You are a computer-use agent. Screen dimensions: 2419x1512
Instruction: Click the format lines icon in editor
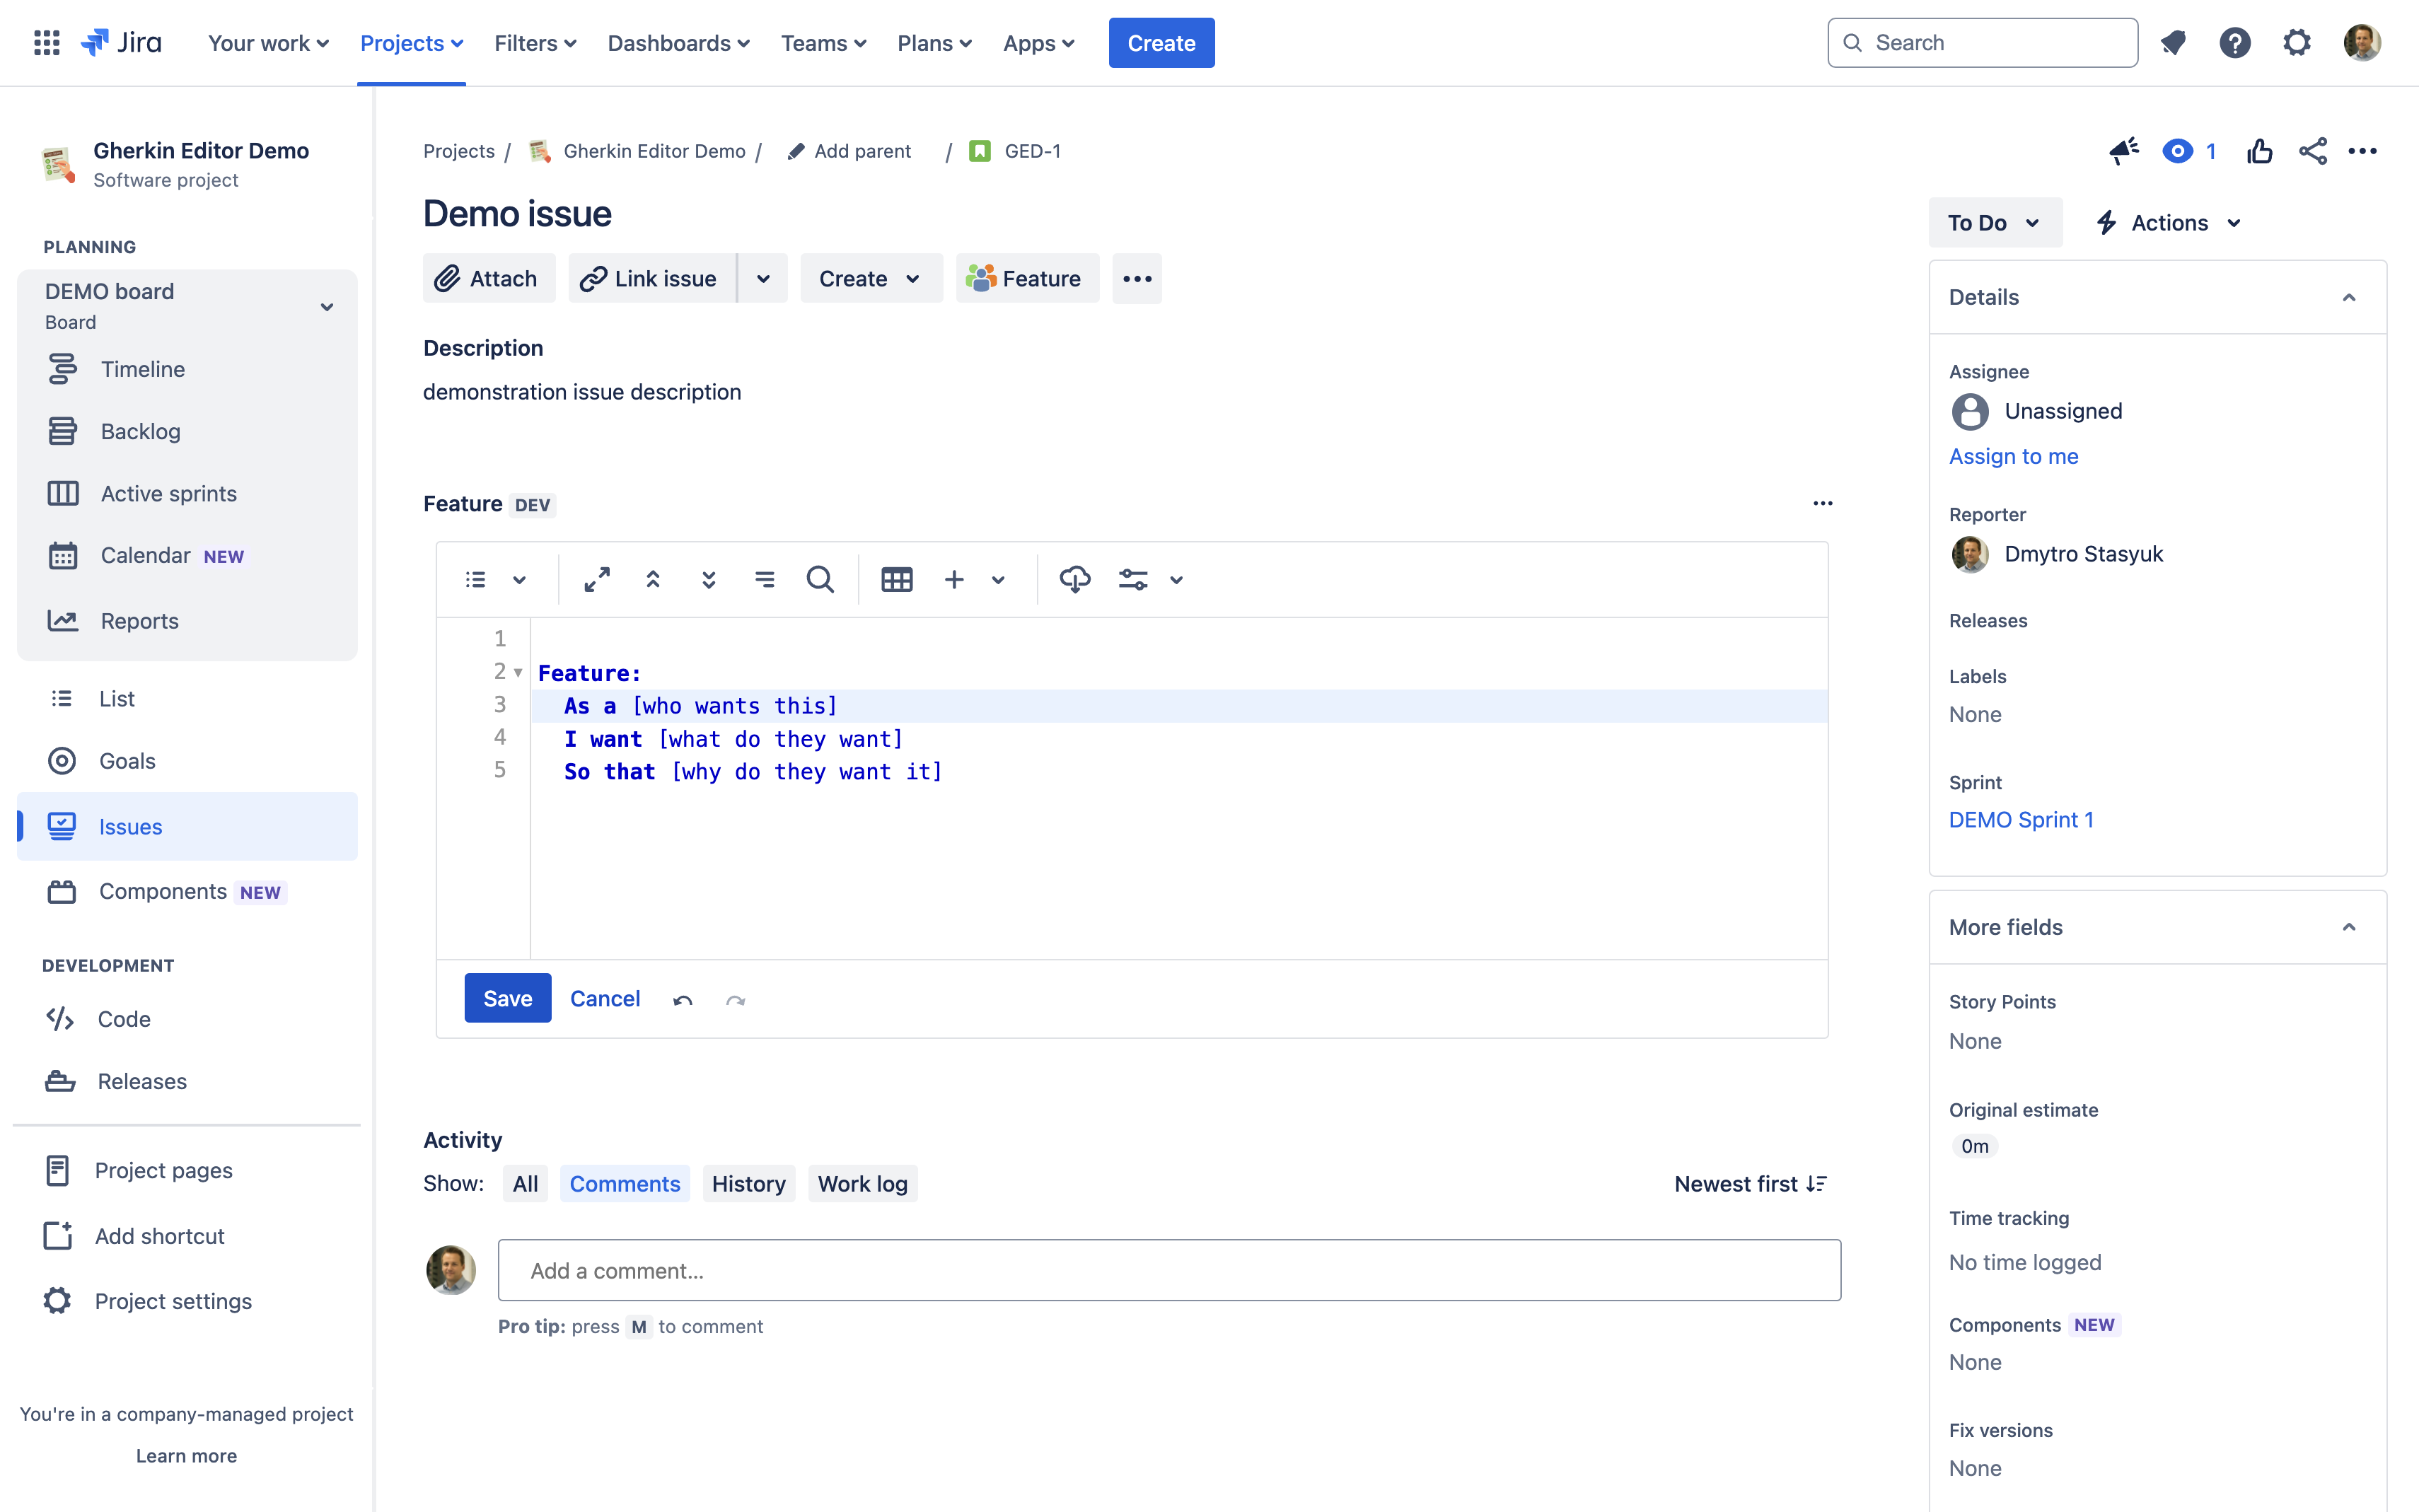(765, 579)
